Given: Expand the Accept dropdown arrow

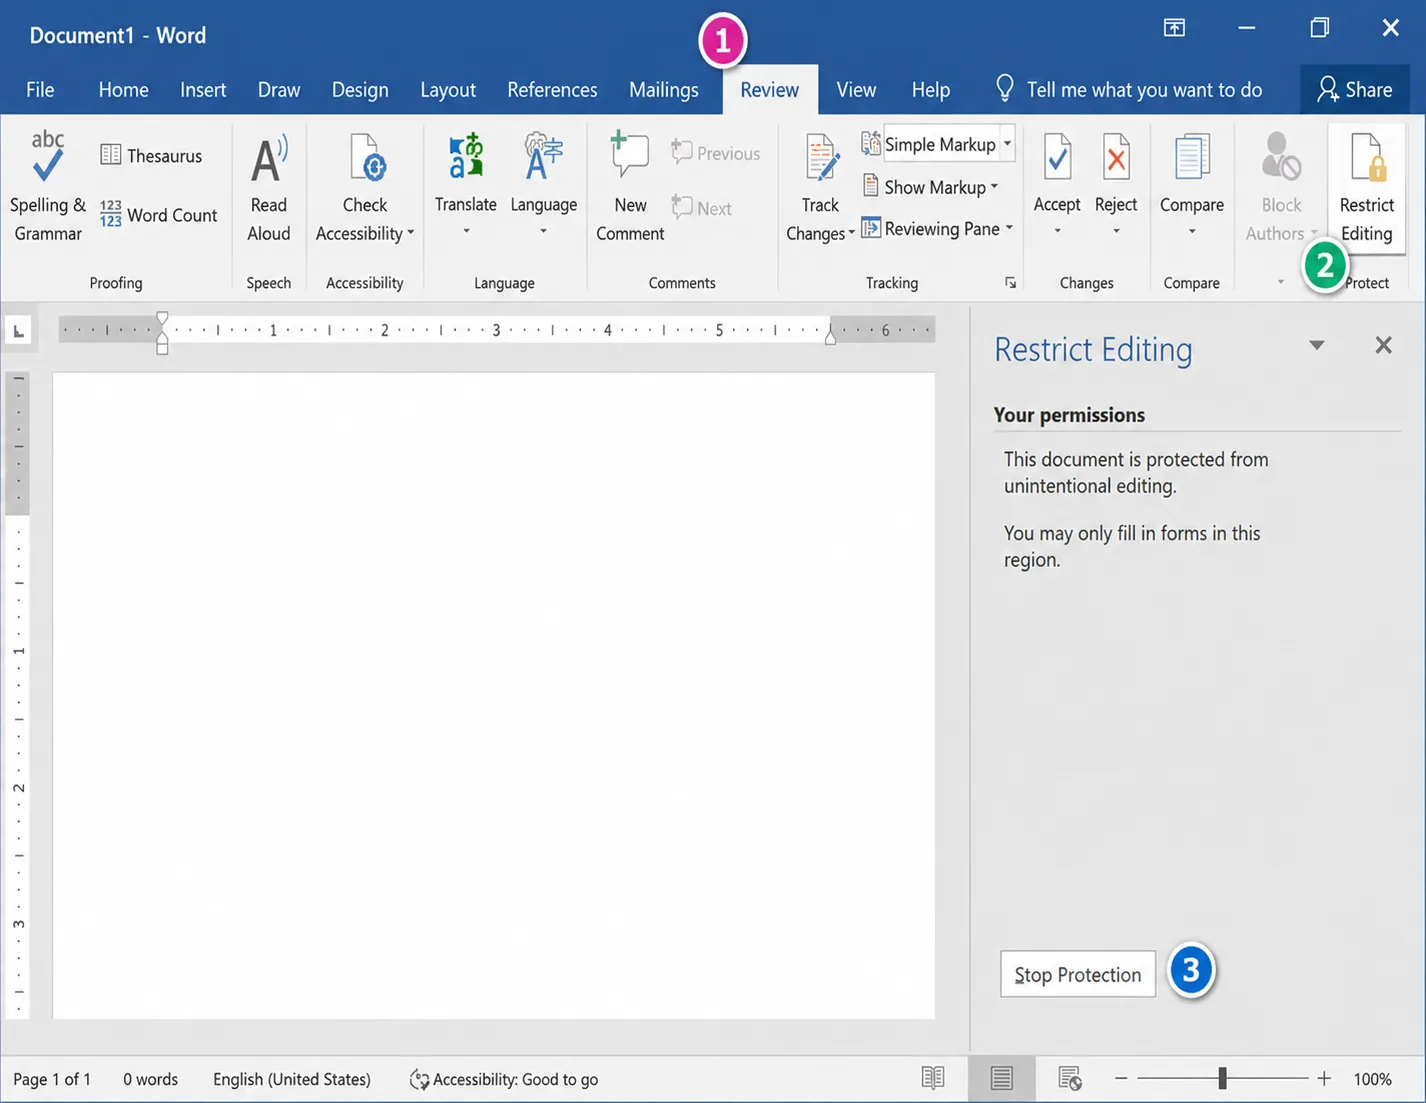Looking at the screenshot, I should pyautogui.click(x=1057, y=231).
